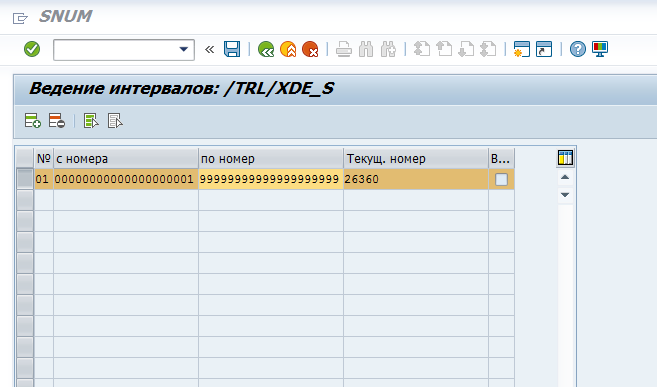The height and width of the screenshot is (387, 657).
Task: Collapse the command field with the double chevron
Action: [210, 50]
